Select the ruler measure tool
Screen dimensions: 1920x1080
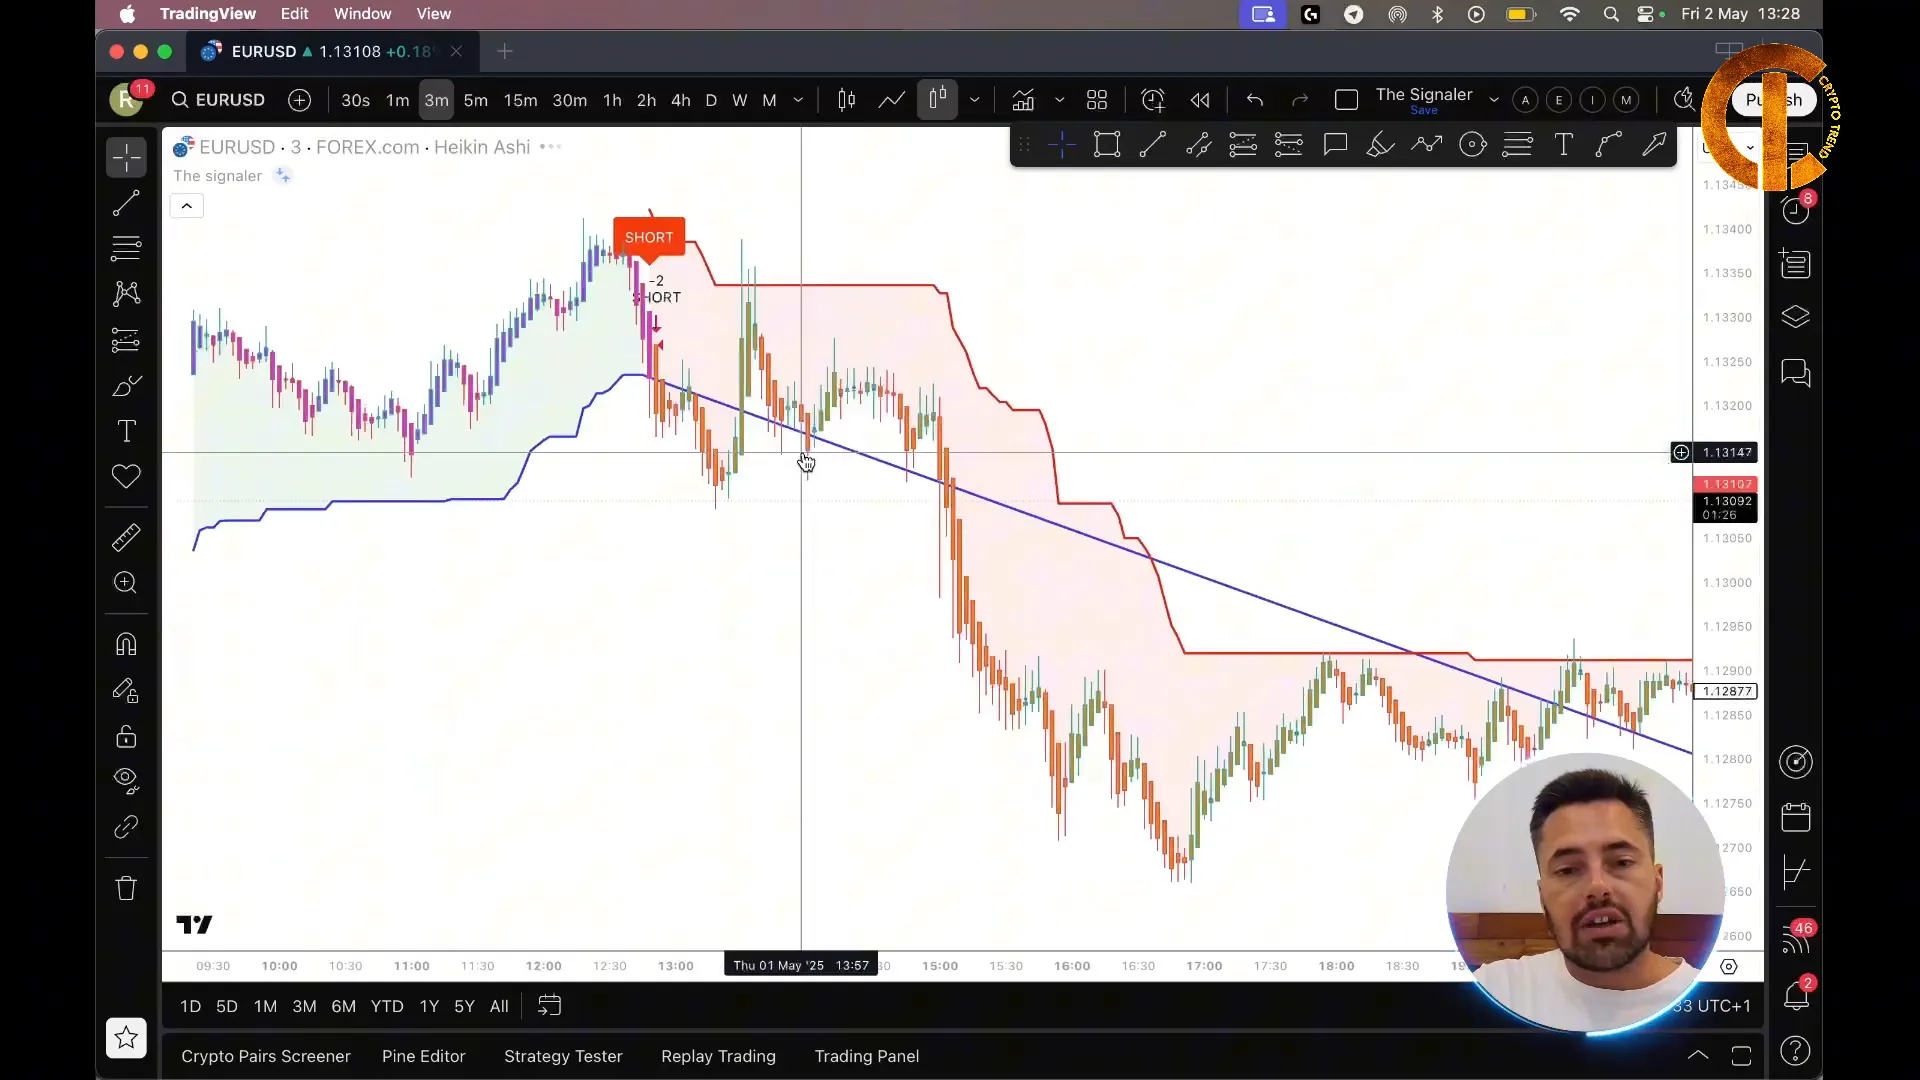pos(126,538)
